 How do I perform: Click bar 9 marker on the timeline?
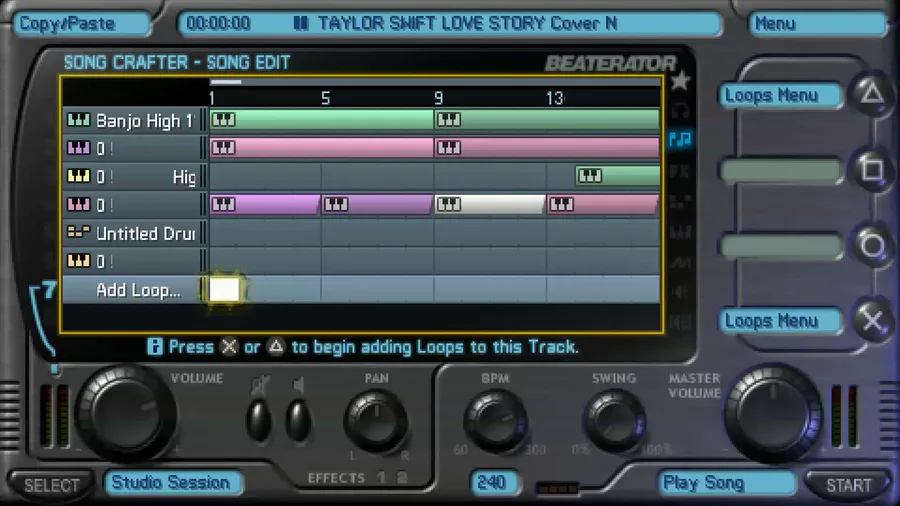tap(439, 98)
